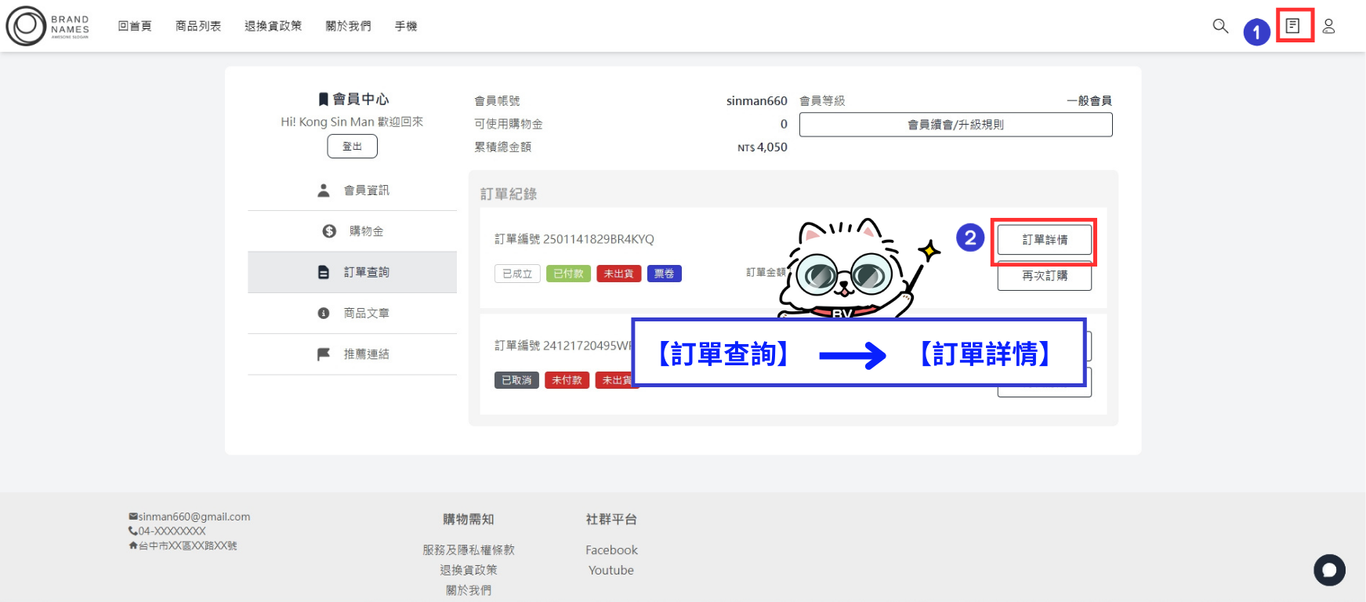Screen dimensions: 1366x602
Task: Open the user account profile icon
Action: [x=1328, y=26]
